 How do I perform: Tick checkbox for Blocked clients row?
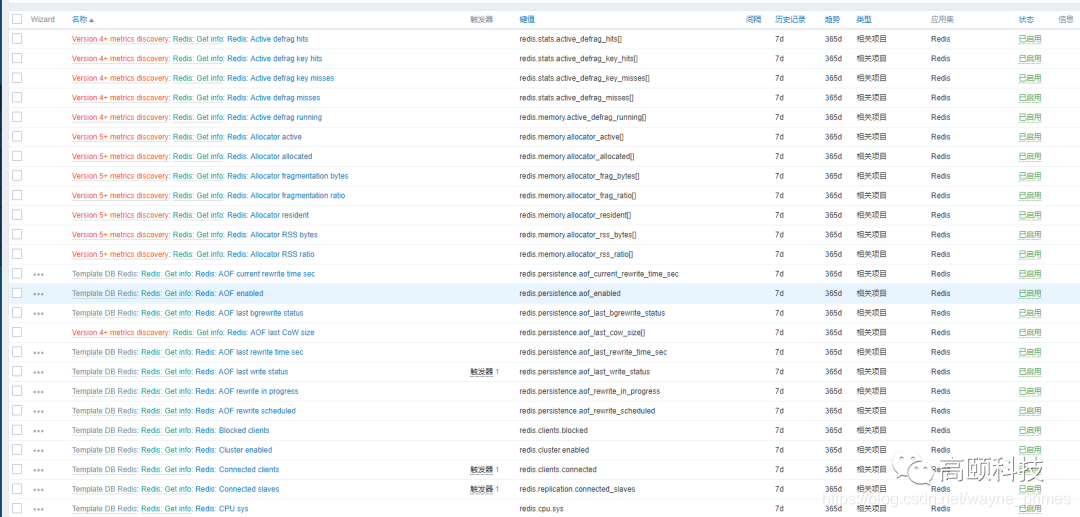(x=17, y=430)
